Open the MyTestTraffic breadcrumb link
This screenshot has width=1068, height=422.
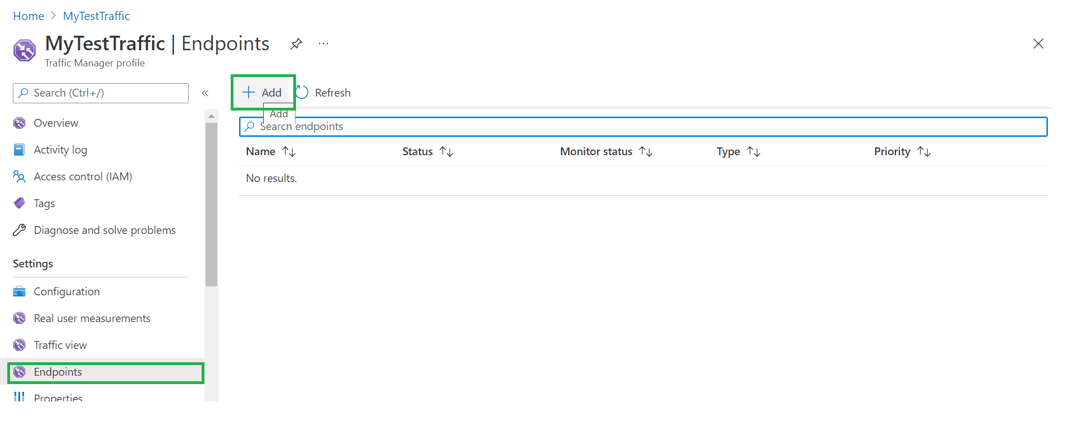pyautogui.click(x=96, y=16)
